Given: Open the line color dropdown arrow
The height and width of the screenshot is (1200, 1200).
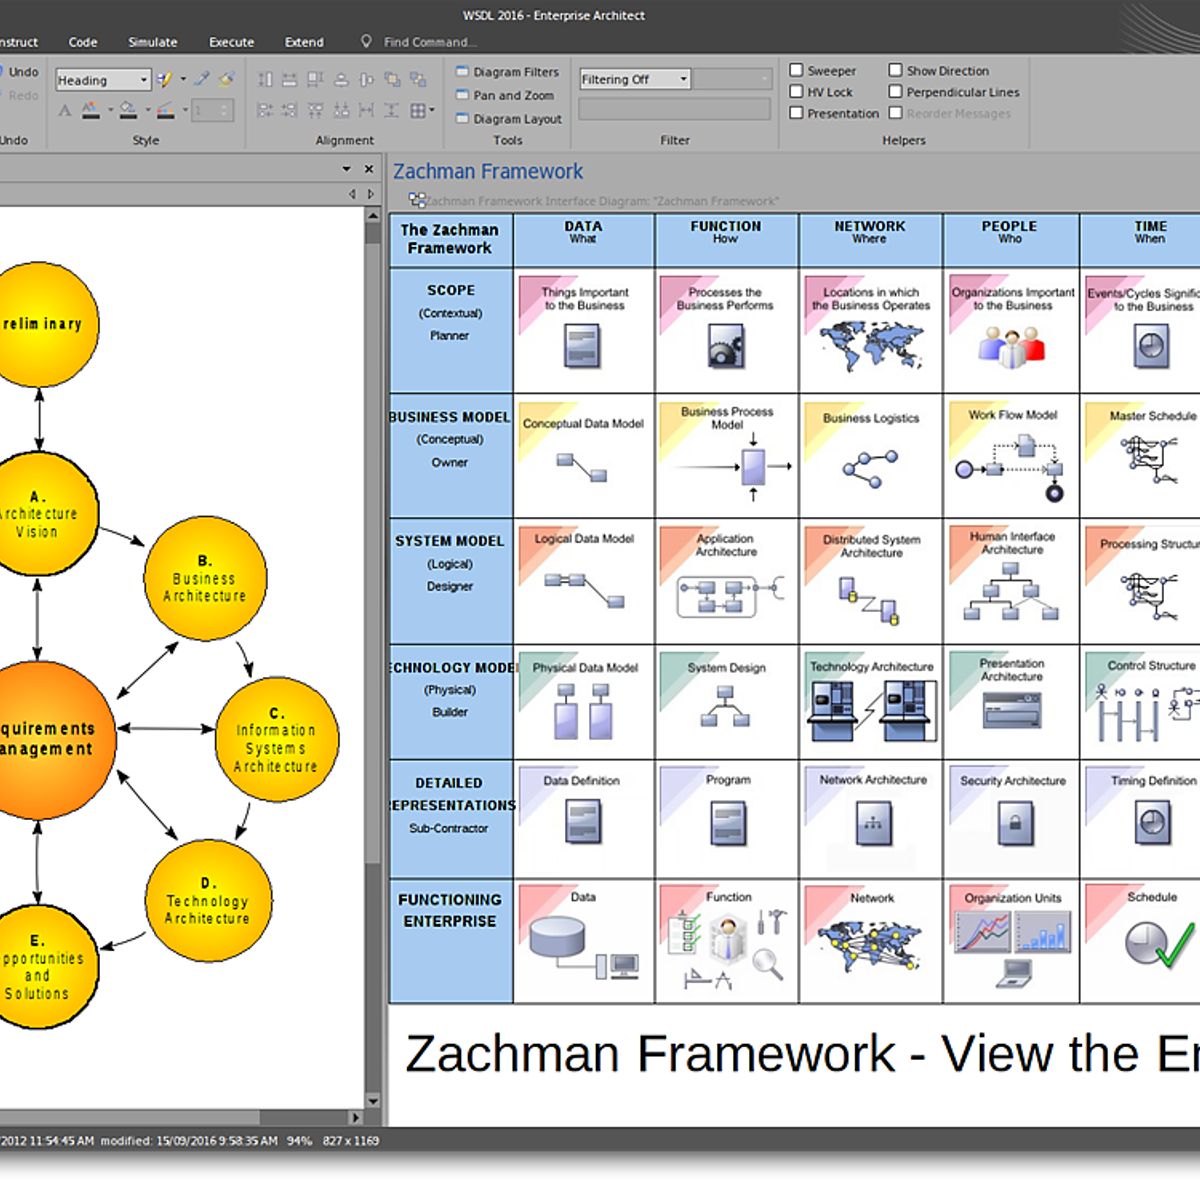Looking at the screenshot, I should click(x=185, y=110).
